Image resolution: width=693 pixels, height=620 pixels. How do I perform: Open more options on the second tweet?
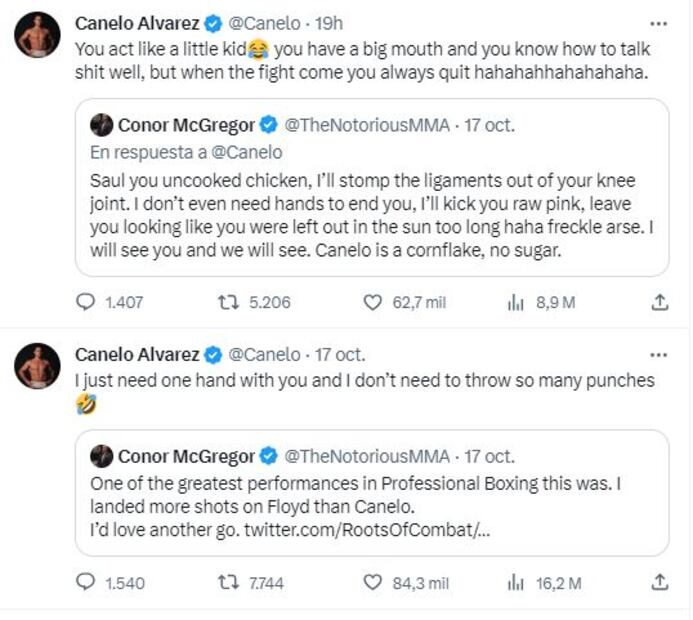tap(658, 354)
